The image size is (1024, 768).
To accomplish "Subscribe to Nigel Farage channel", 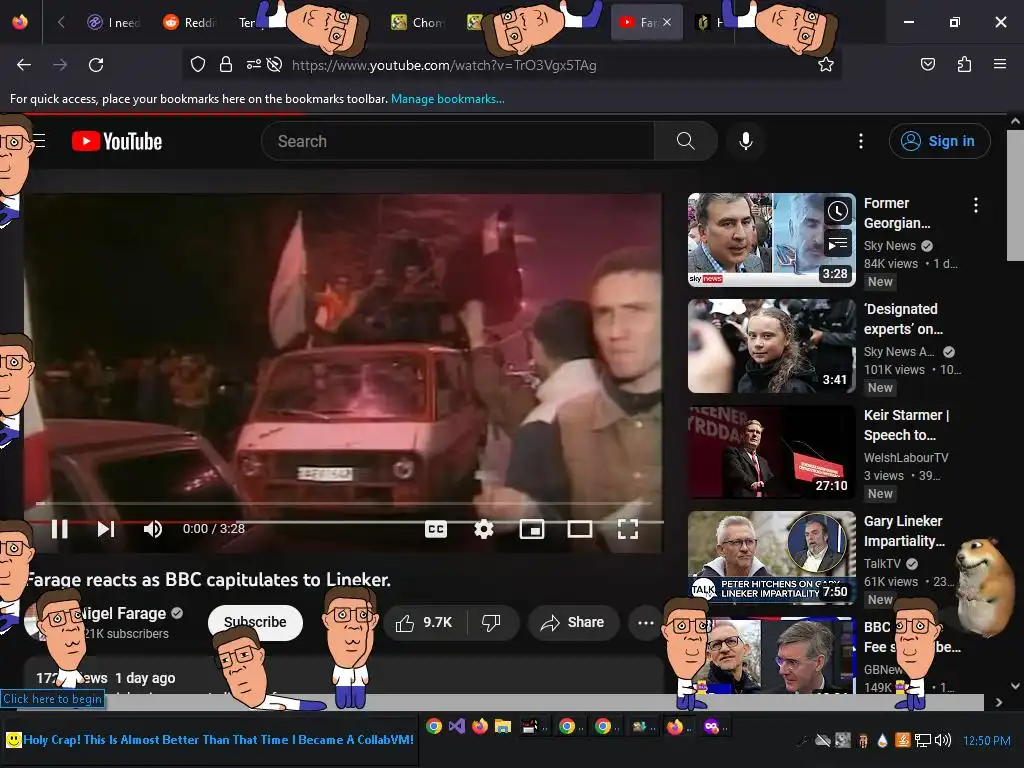I will pos(255,622).
